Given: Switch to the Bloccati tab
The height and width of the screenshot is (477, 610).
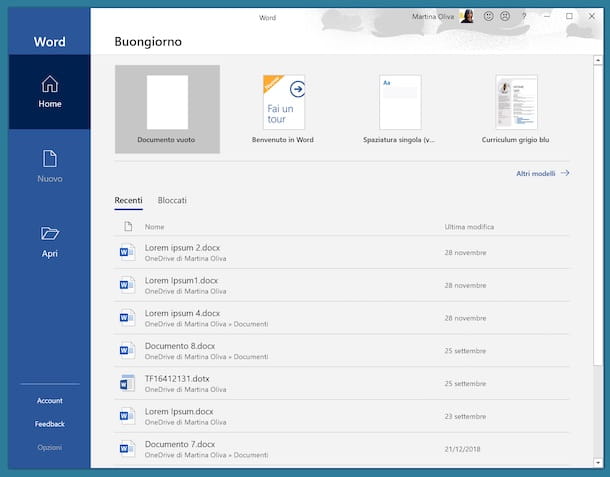Looking at the screenshot, I should point(172,200).
